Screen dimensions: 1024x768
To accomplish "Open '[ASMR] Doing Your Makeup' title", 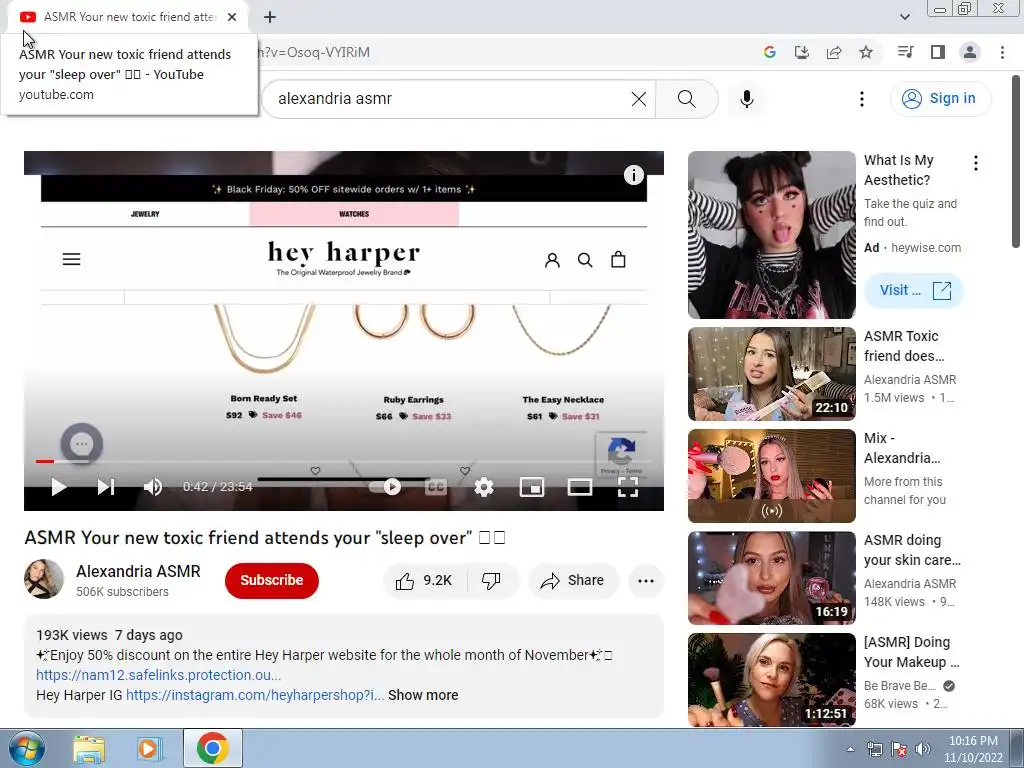I will click(x=912, y=652).
